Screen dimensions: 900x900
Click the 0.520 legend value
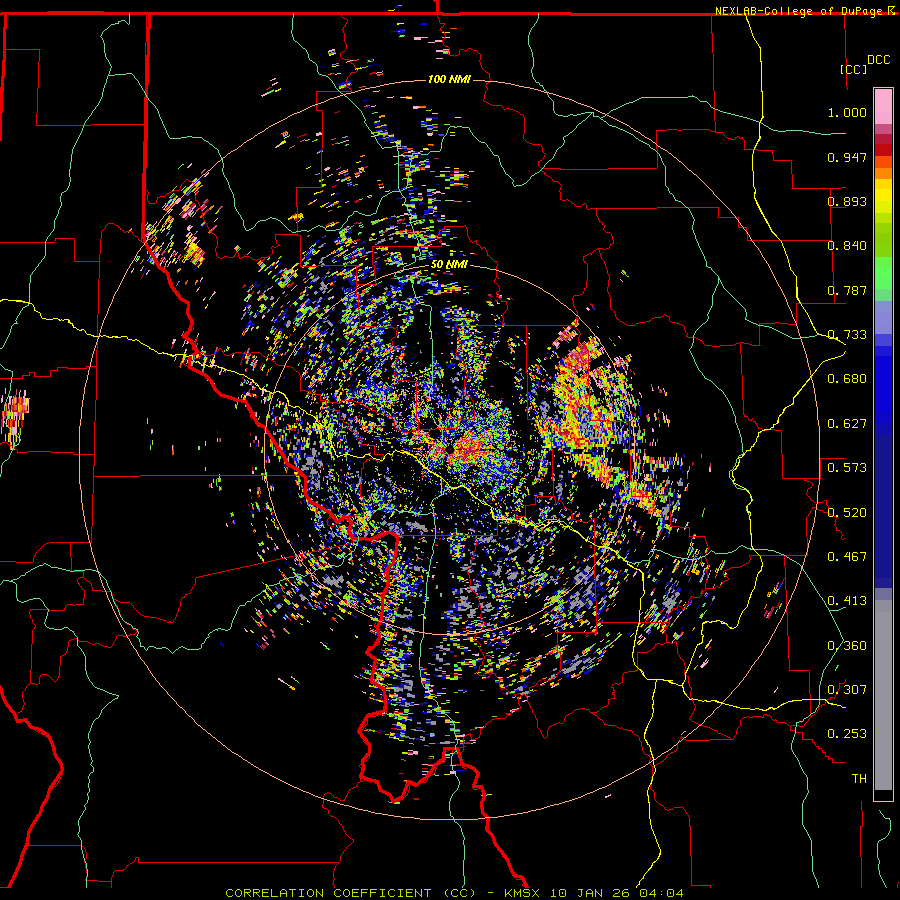pyautogui.click(x=847, y=513)
